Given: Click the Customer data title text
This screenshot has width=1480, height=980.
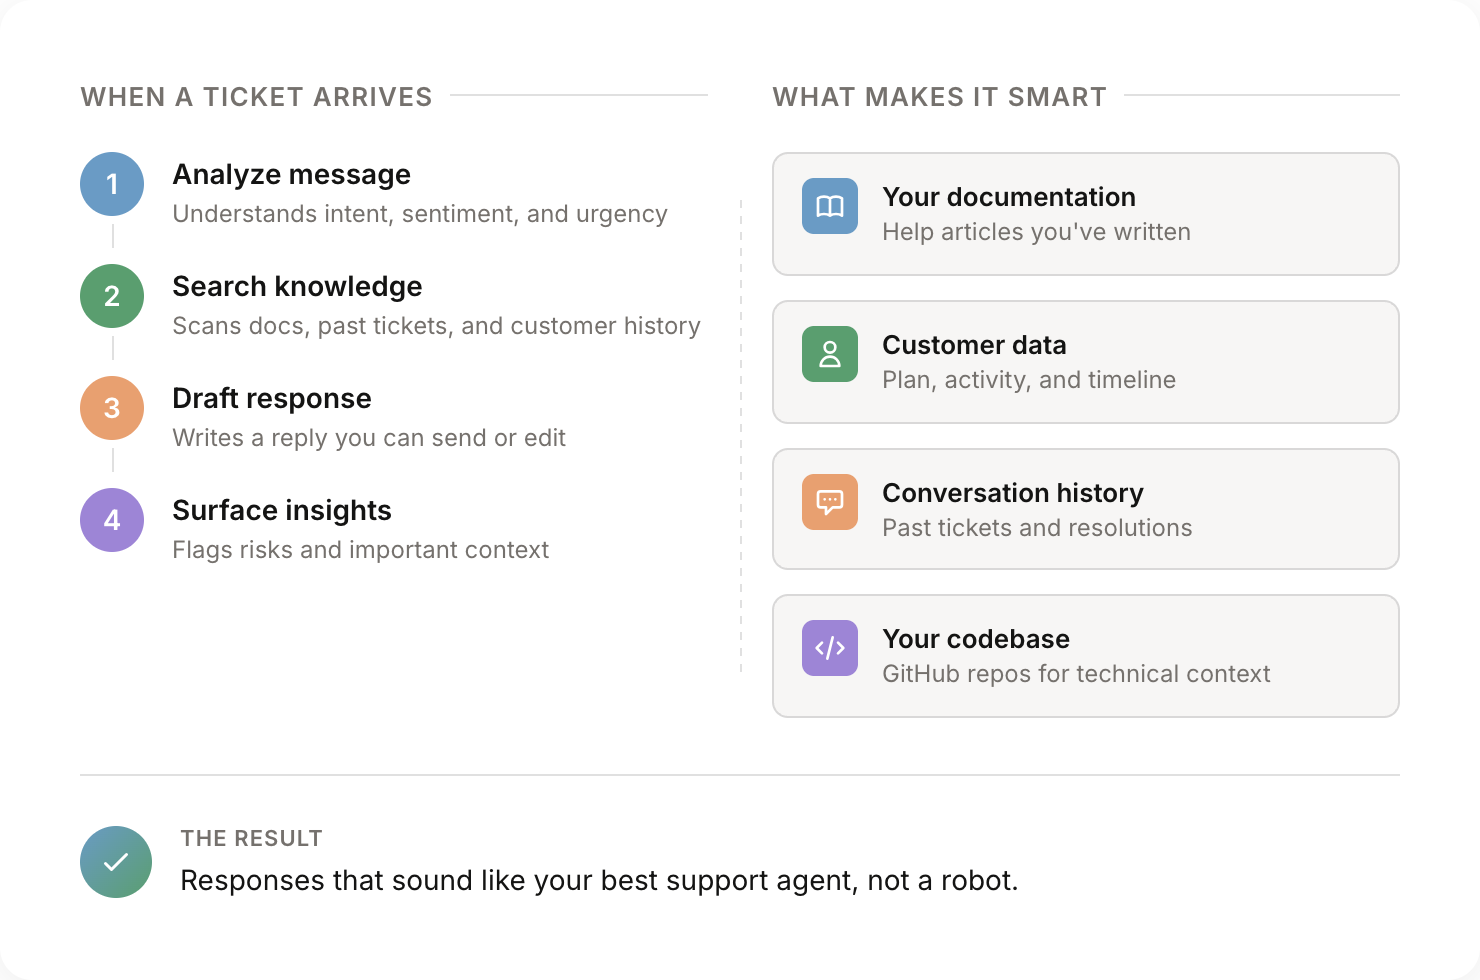Looking at the screenshot, I should point(974,345).
